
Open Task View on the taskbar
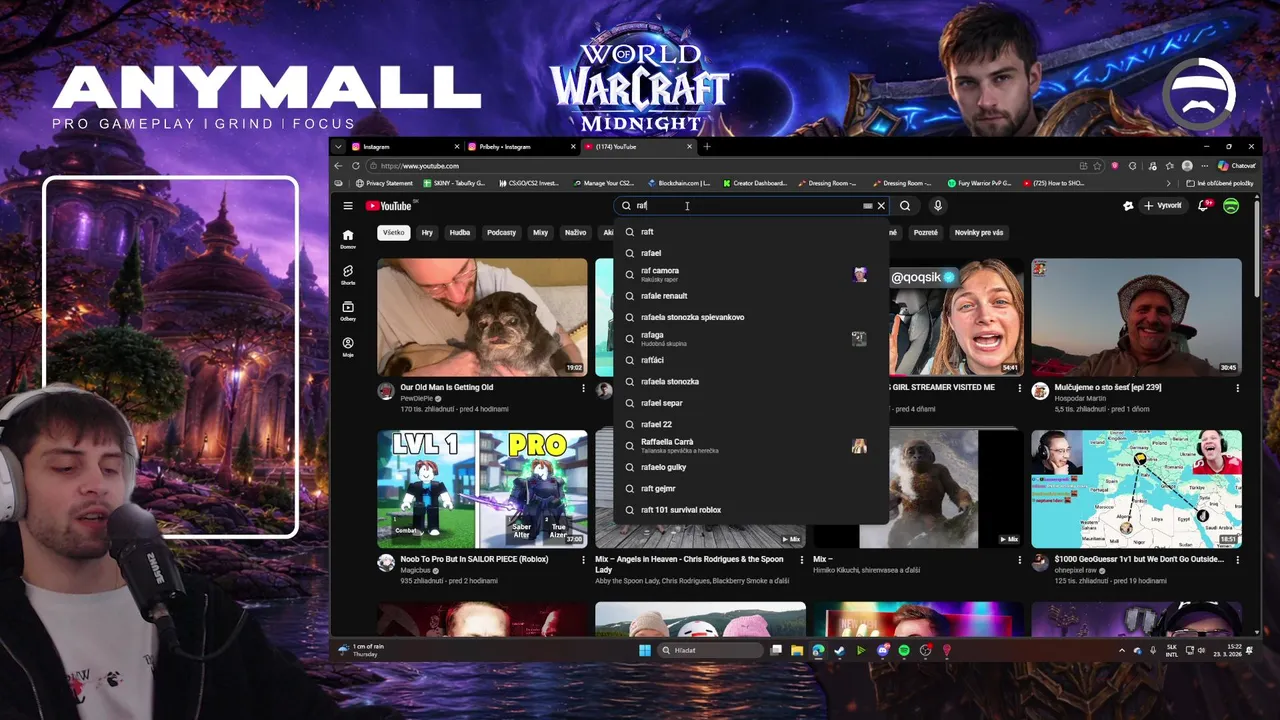[x=776, y=650]
